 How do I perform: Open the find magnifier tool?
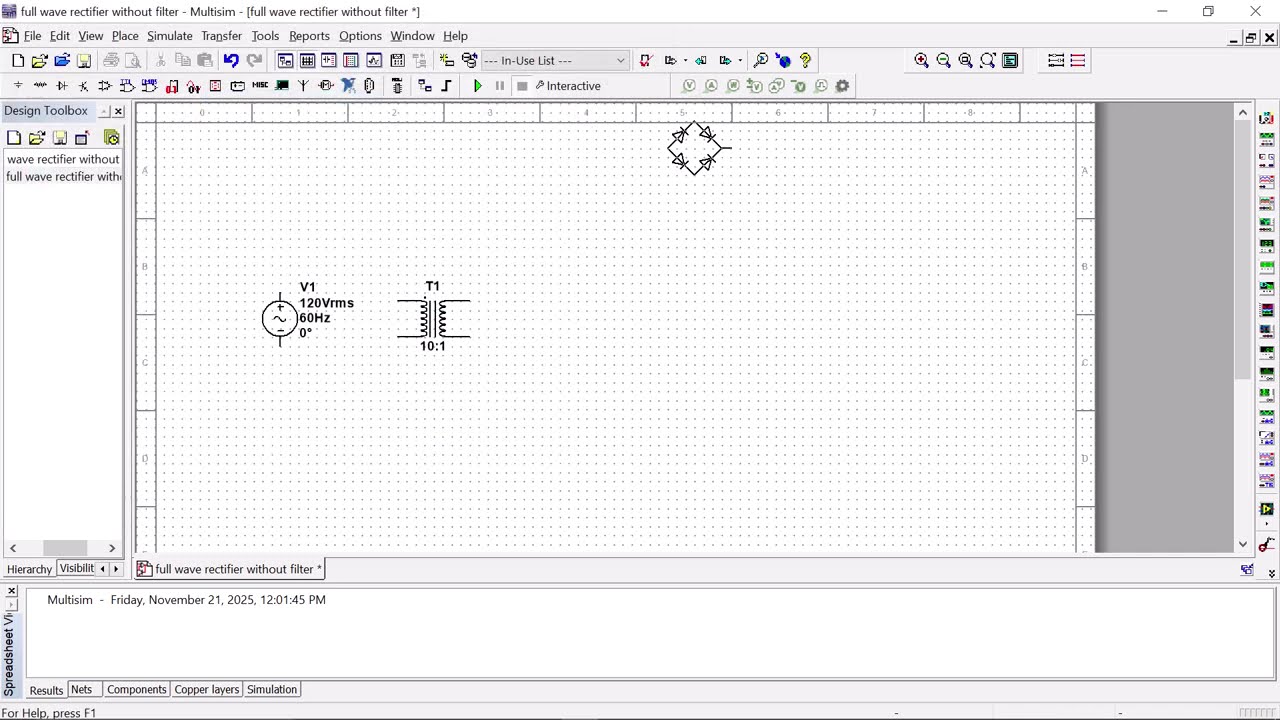(761, 61)
